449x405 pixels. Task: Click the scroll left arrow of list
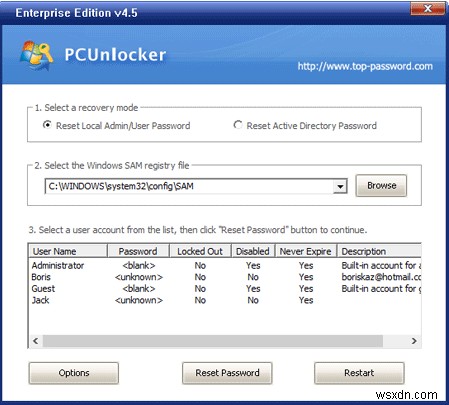point(35,341)
